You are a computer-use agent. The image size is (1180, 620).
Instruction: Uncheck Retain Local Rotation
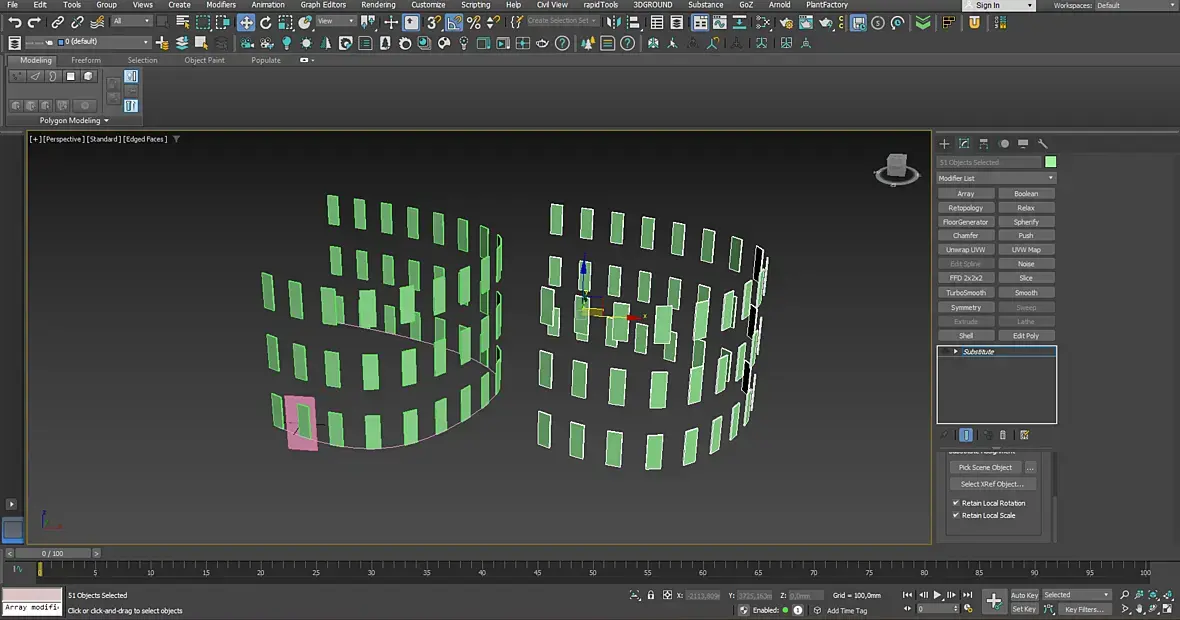point(956,503)
